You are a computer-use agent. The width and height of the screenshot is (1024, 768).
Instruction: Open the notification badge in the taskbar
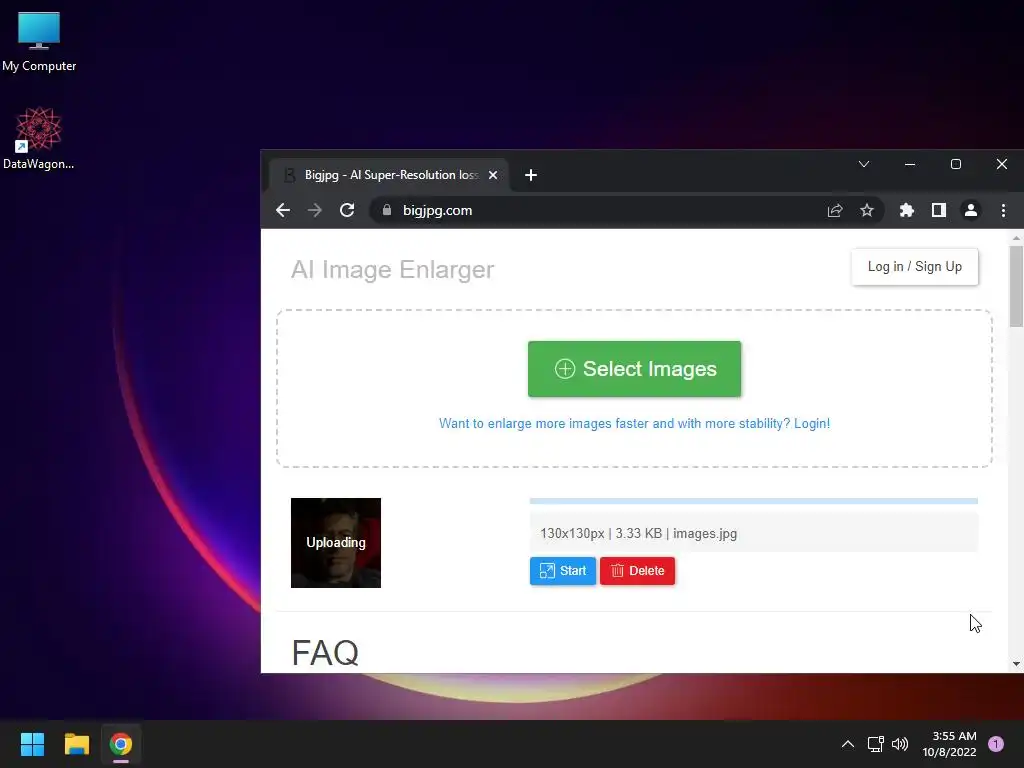click(x=996, y=744)
